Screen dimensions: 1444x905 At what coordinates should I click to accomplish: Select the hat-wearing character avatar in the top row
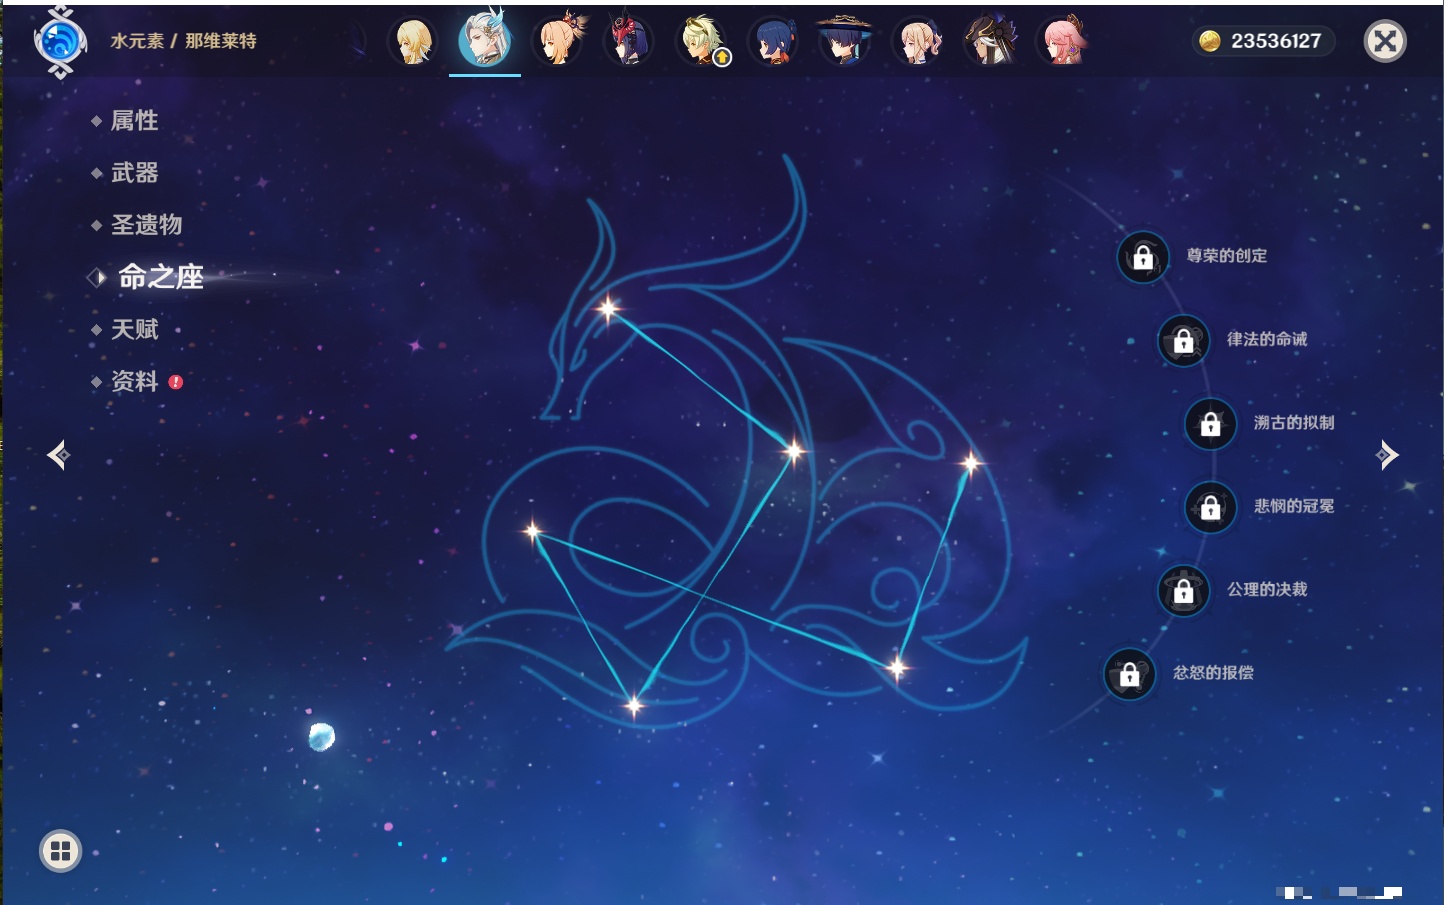[844, 41]
